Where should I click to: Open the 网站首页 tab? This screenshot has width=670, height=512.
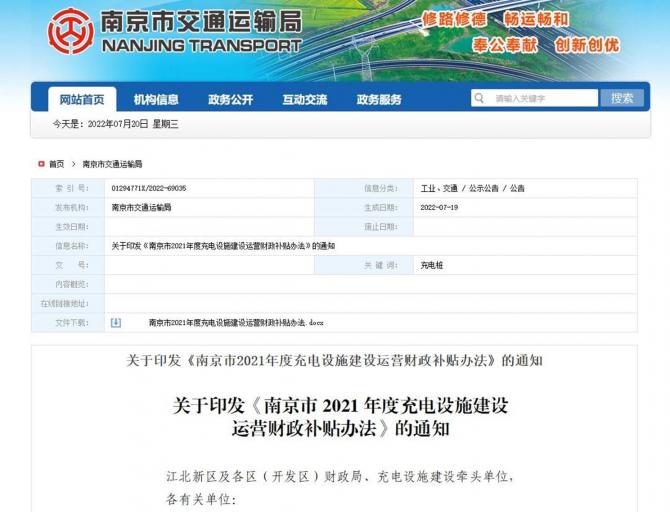click(82, 99)
